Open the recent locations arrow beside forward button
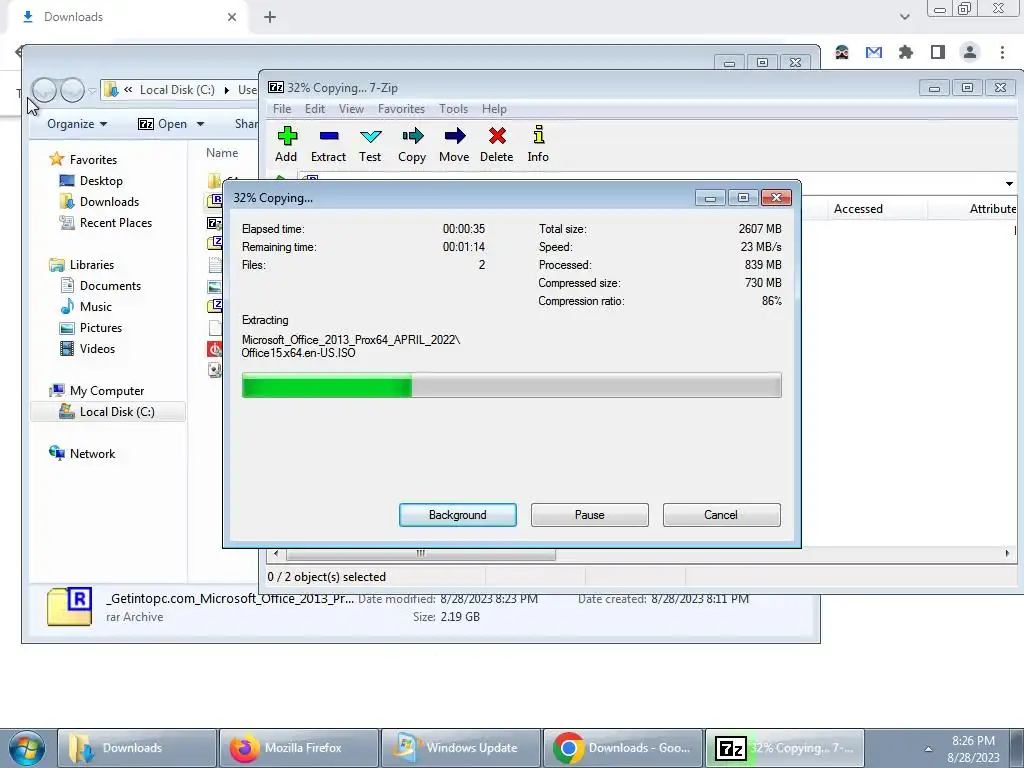 point(92,91)
